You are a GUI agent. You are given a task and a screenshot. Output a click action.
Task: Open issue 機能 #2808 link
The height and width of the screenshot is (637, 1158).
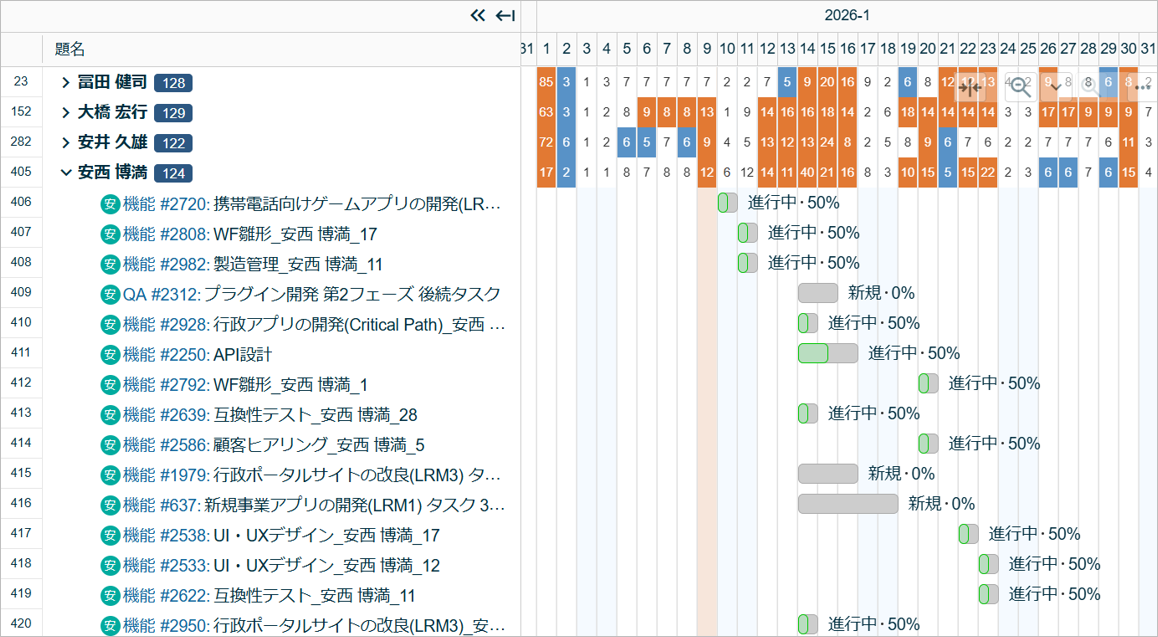(x=166, y=235)
